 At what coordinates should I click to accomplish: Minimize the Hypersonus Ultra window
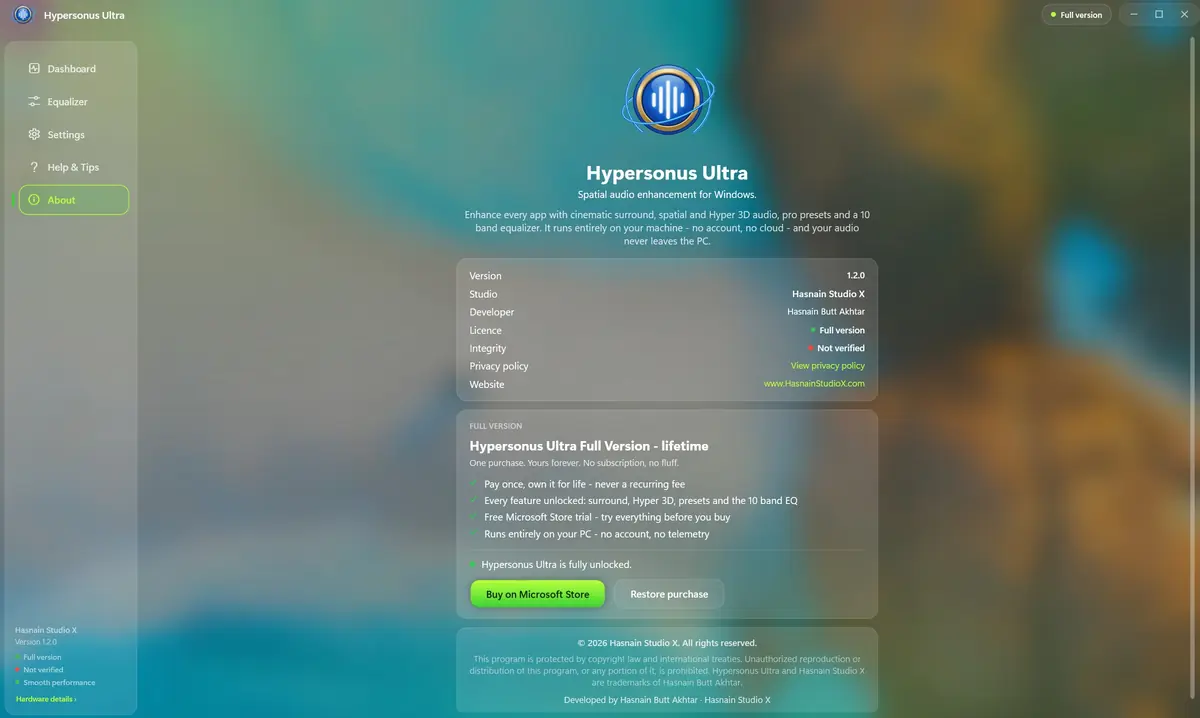coord(1134,14)
